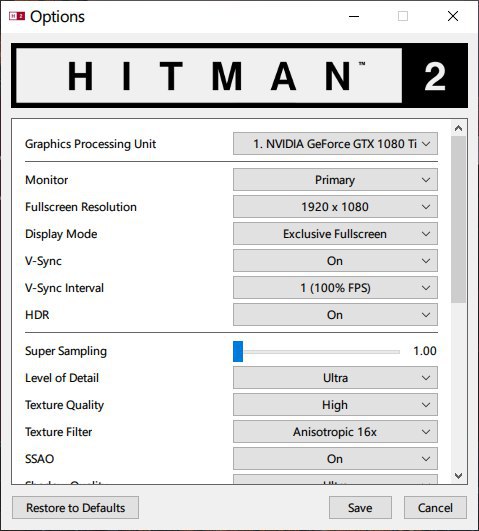Save the graphics options
Image resolution: width=479 pixels, height=531 pixels.
click(x=360, y=508)
